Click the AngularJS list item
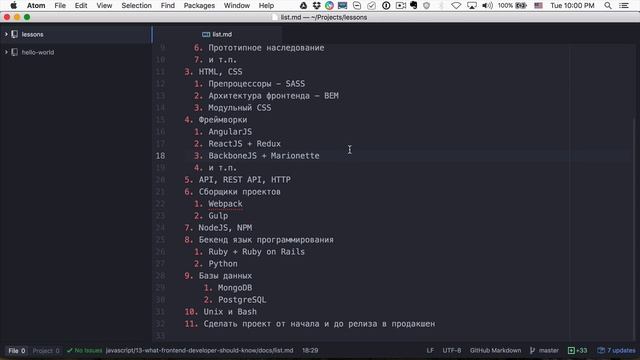 point(230,132)
